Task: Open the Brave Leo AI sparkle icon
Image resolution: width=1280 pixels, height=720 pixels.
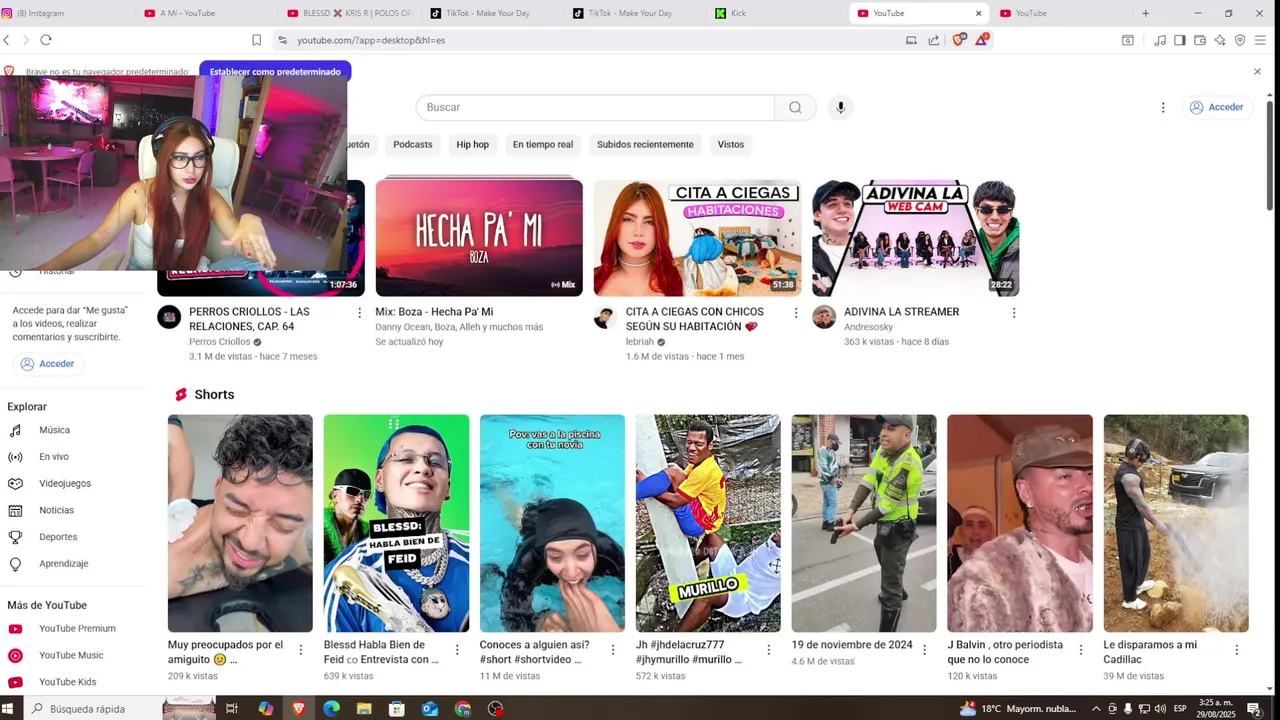Action: tap(1220, 40)
